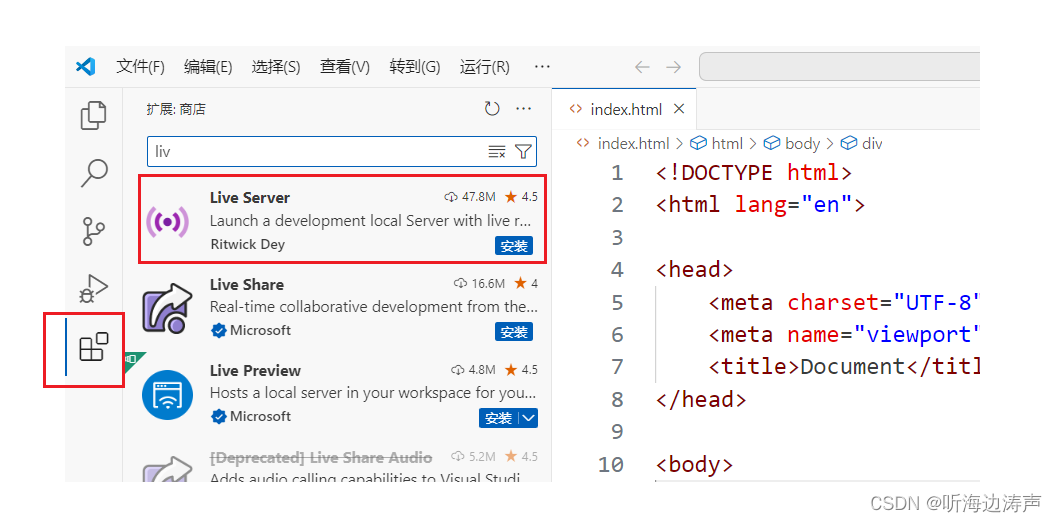Viewport: 1057px width, 522px height.
Task: Click the 扩展: 商店 panel title
Action: tap(176, 109)
